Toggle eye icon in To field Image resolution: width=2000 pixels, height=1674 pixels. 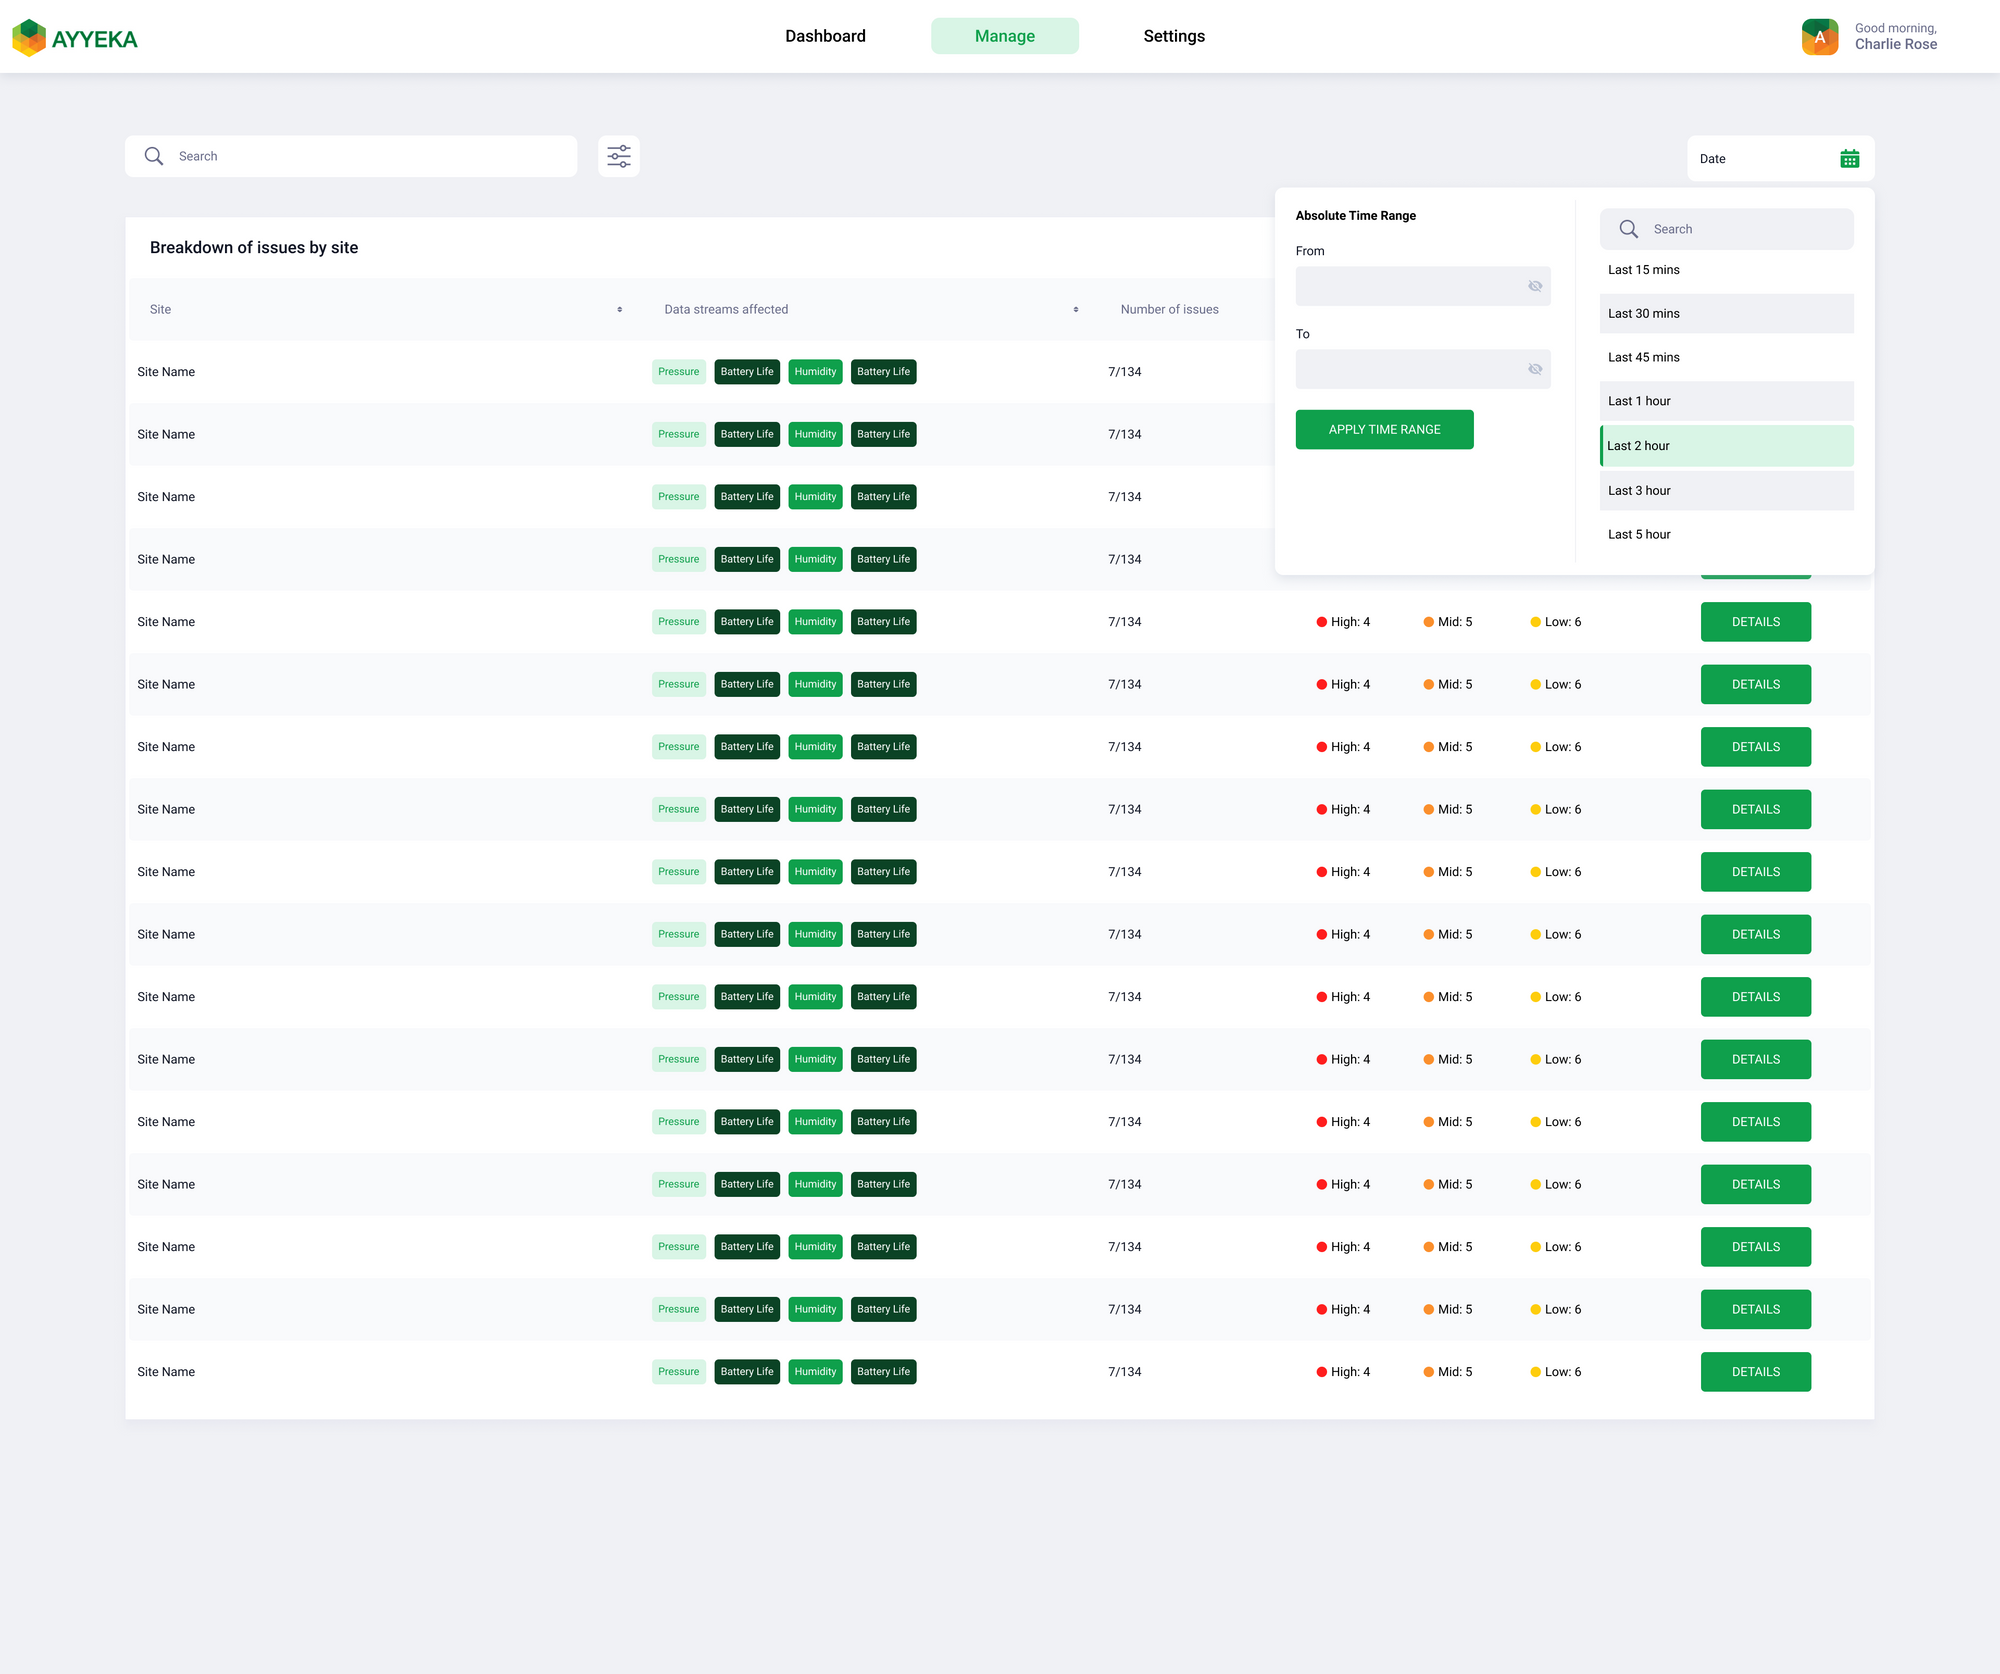tap(1535, 369)
